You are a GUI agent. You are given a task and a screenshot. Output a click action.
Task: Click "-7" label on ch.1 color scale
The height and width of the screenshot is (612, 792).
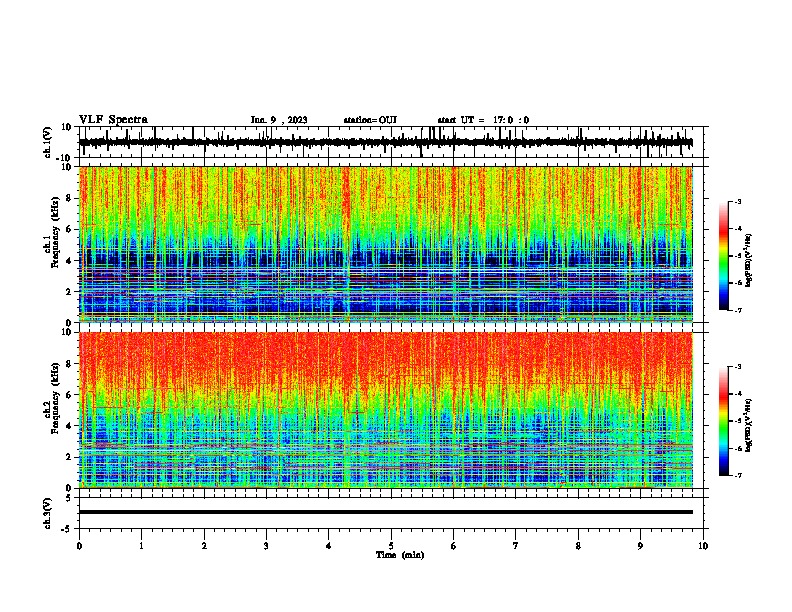point(737,310)
